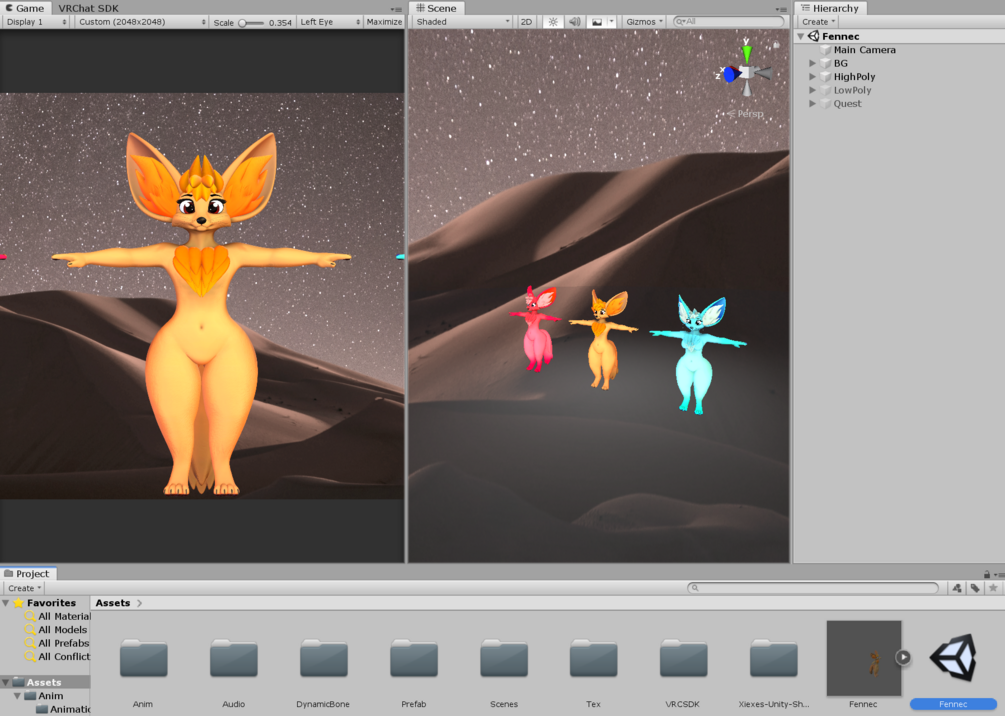Toggle Maximize on play in Game view
Image resolution: width=1005 pixels, height=716 pixels.
384,22
